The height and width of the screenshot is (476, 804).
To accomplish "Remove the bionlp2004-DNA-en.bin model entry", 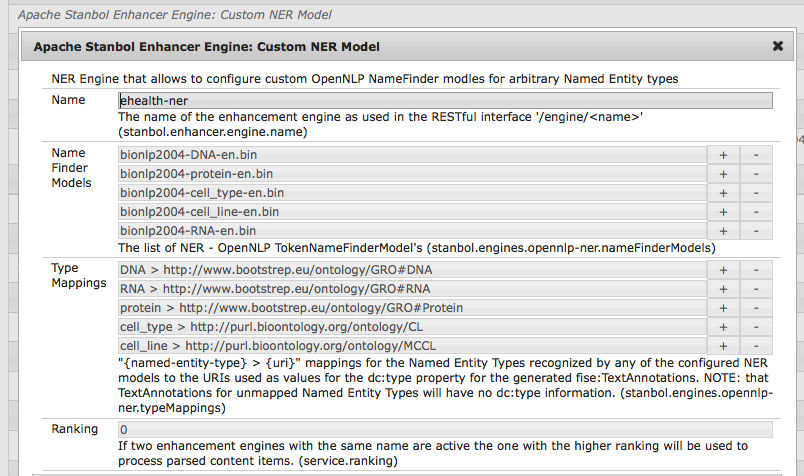I will coord(756,155).
